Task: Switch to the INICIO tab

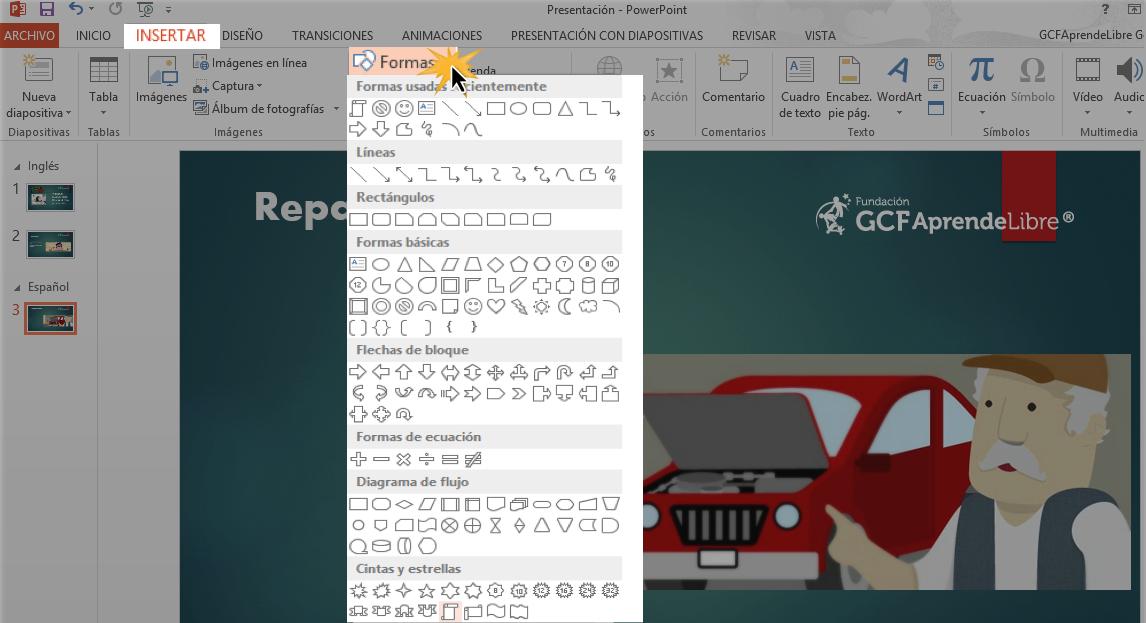Action: click(x=94, y=35)
